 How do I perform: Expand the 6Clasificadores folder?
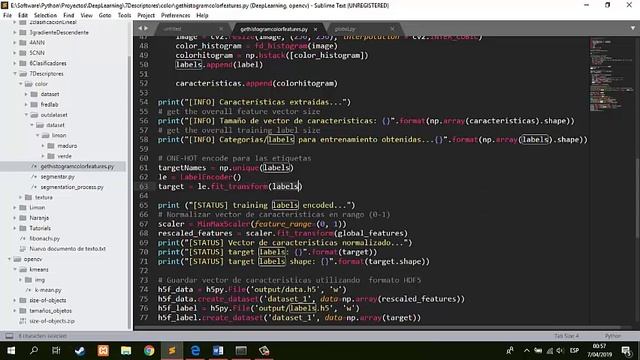tap(15, 63)
